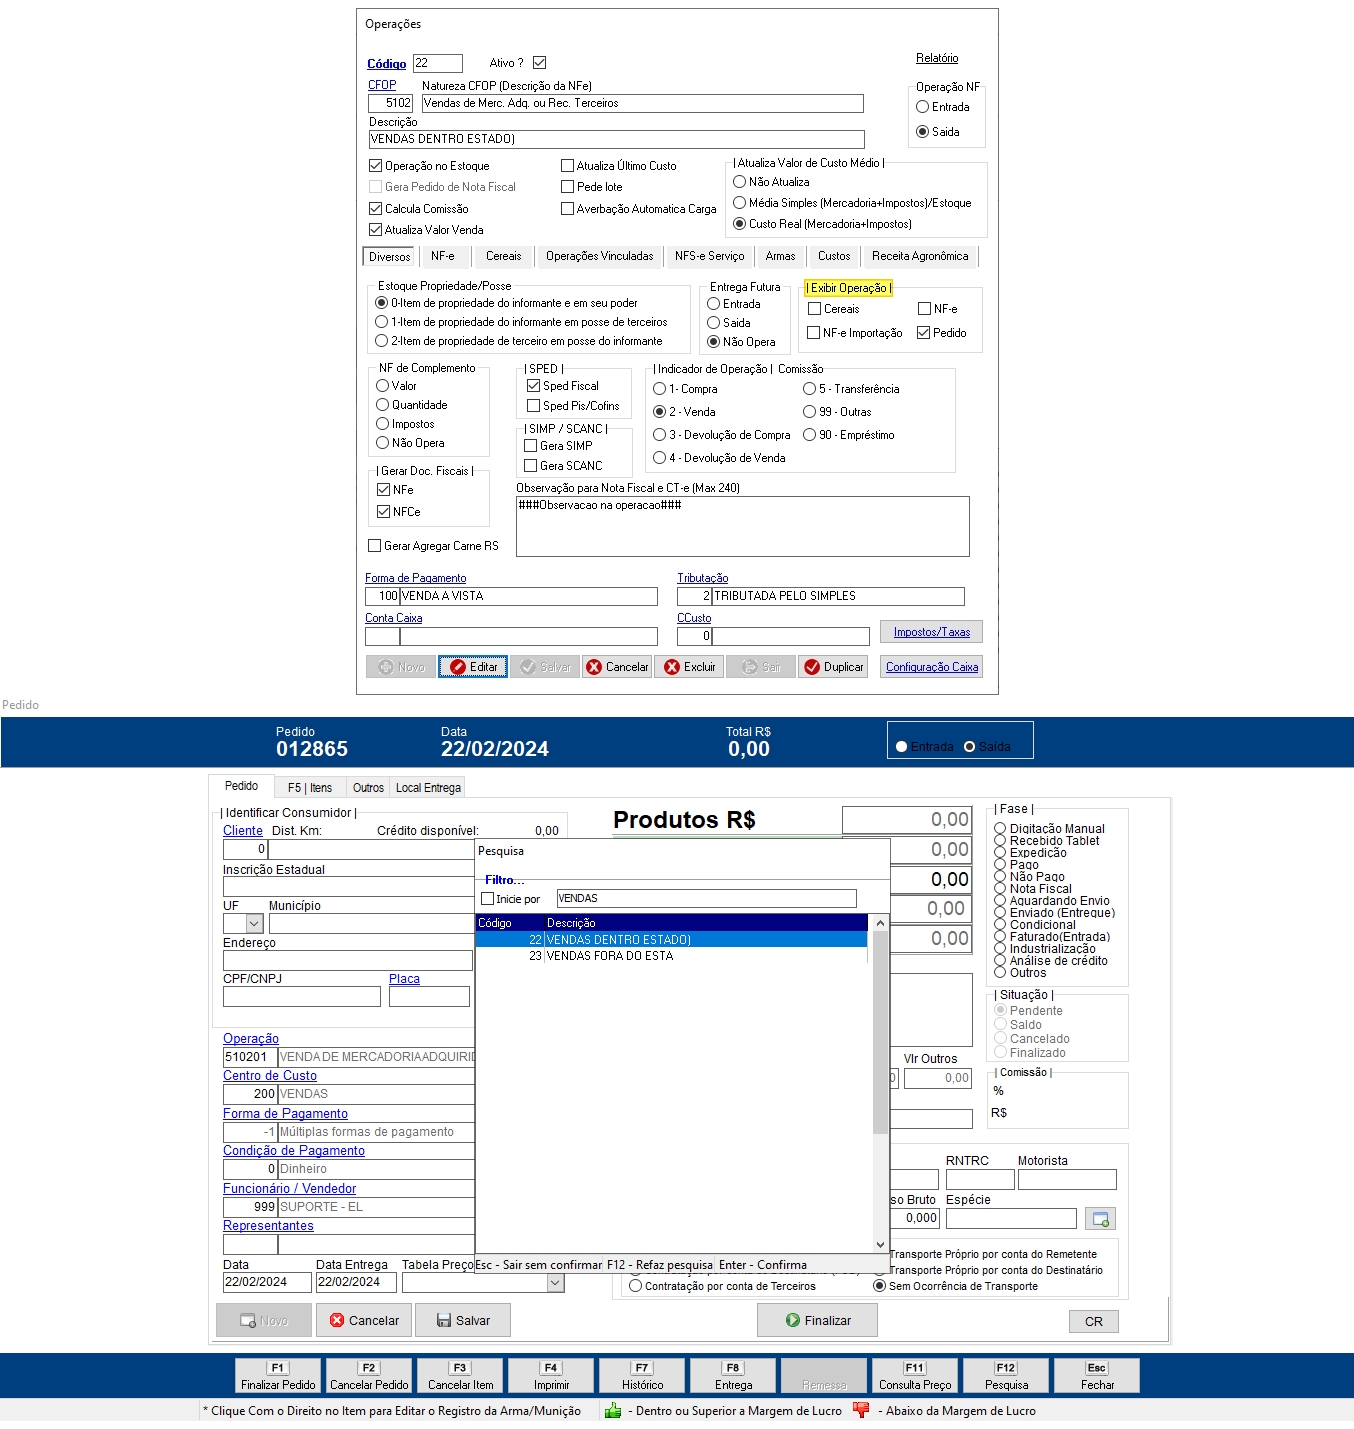Open Local Entrega tab
The width and height of the screenshot is (1354, 1429).
428,788
